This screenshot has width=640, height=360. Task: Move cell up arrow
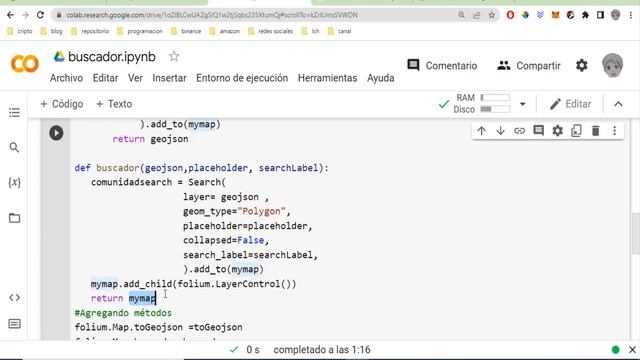[x=482, y=131]
